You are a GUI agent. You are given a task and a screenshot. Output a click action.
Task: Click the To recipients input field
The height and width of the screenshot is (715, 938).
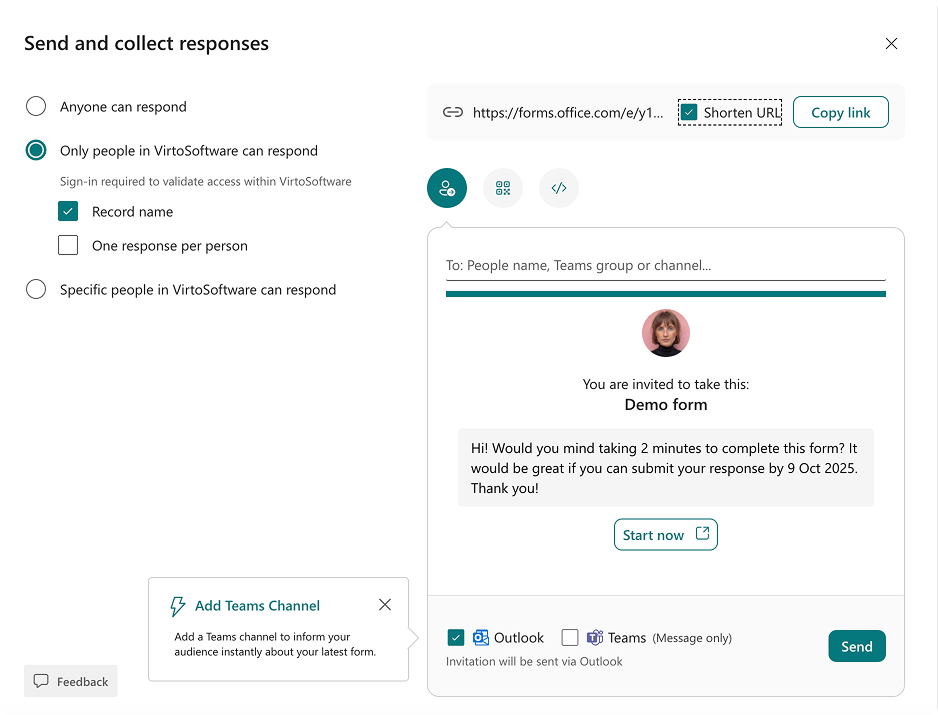(x=665, y=263)
